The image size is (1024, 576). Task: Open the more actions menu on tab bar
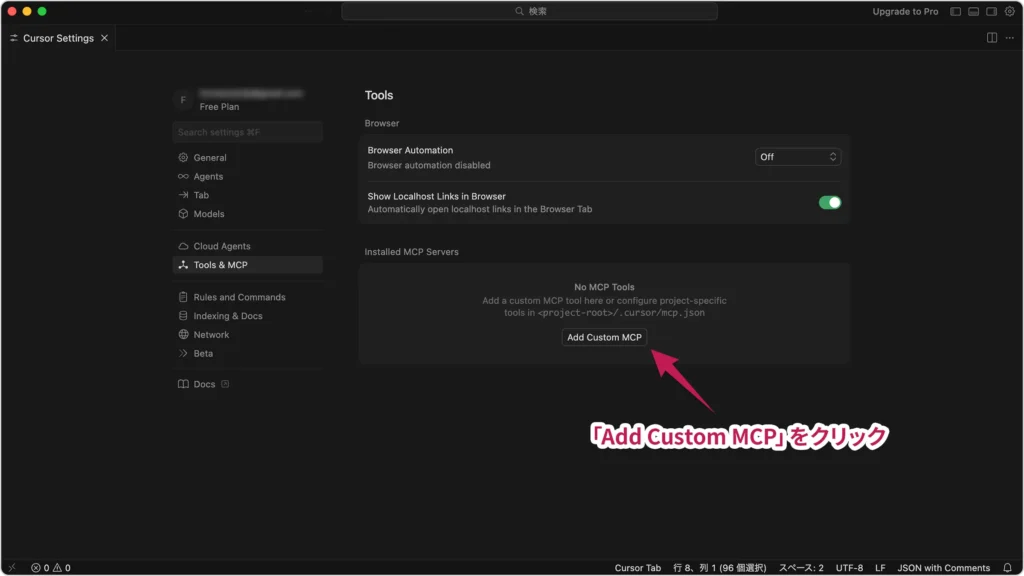pyautogui.click(x=1009, y=37)
